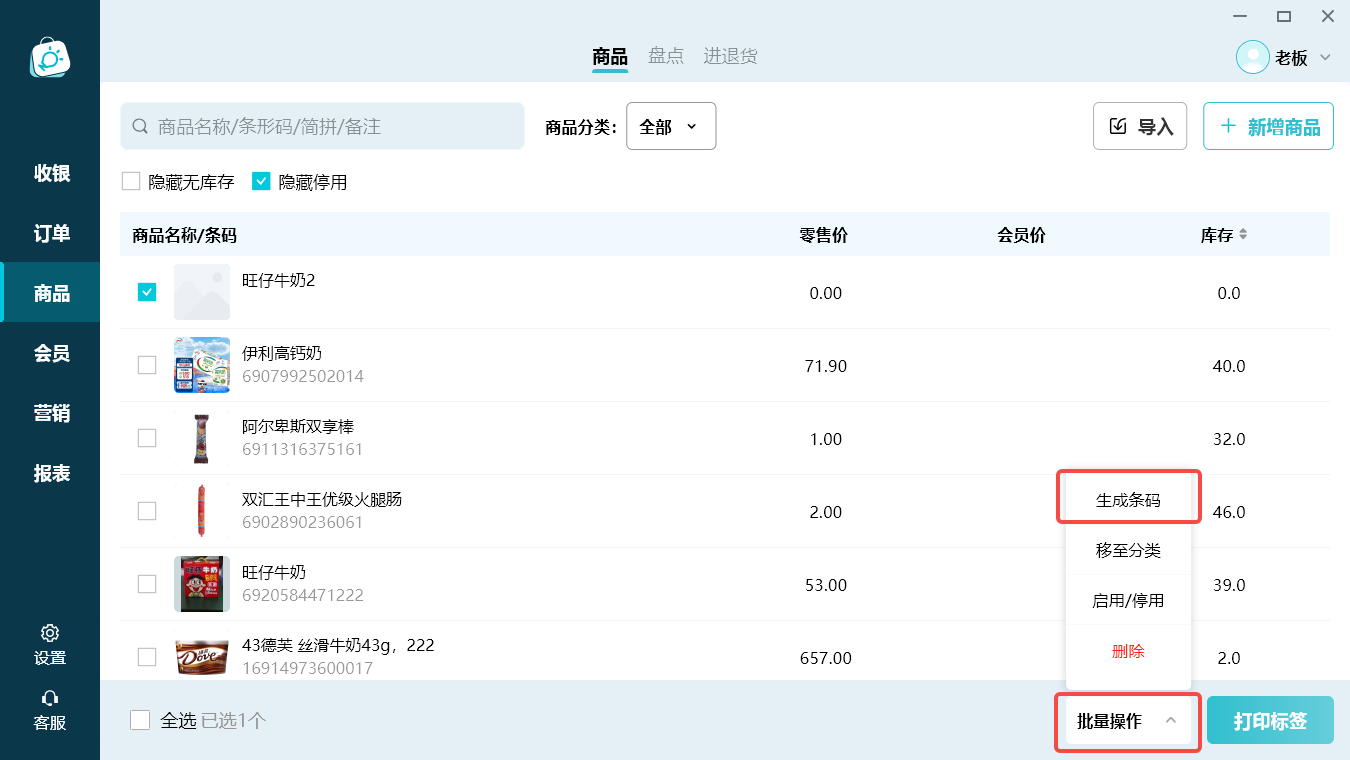Enable the 隐藏无库存 checkbox
This screenshot has height=760, width=1350.
(x=131, y=181)
